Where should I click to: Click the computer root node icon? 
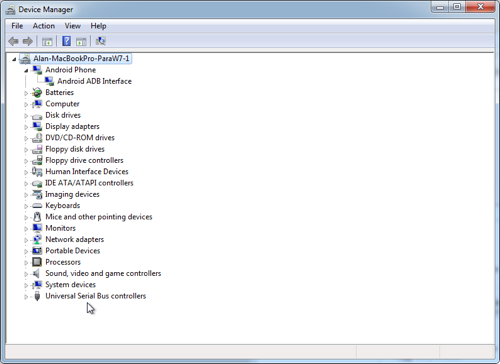25,59
